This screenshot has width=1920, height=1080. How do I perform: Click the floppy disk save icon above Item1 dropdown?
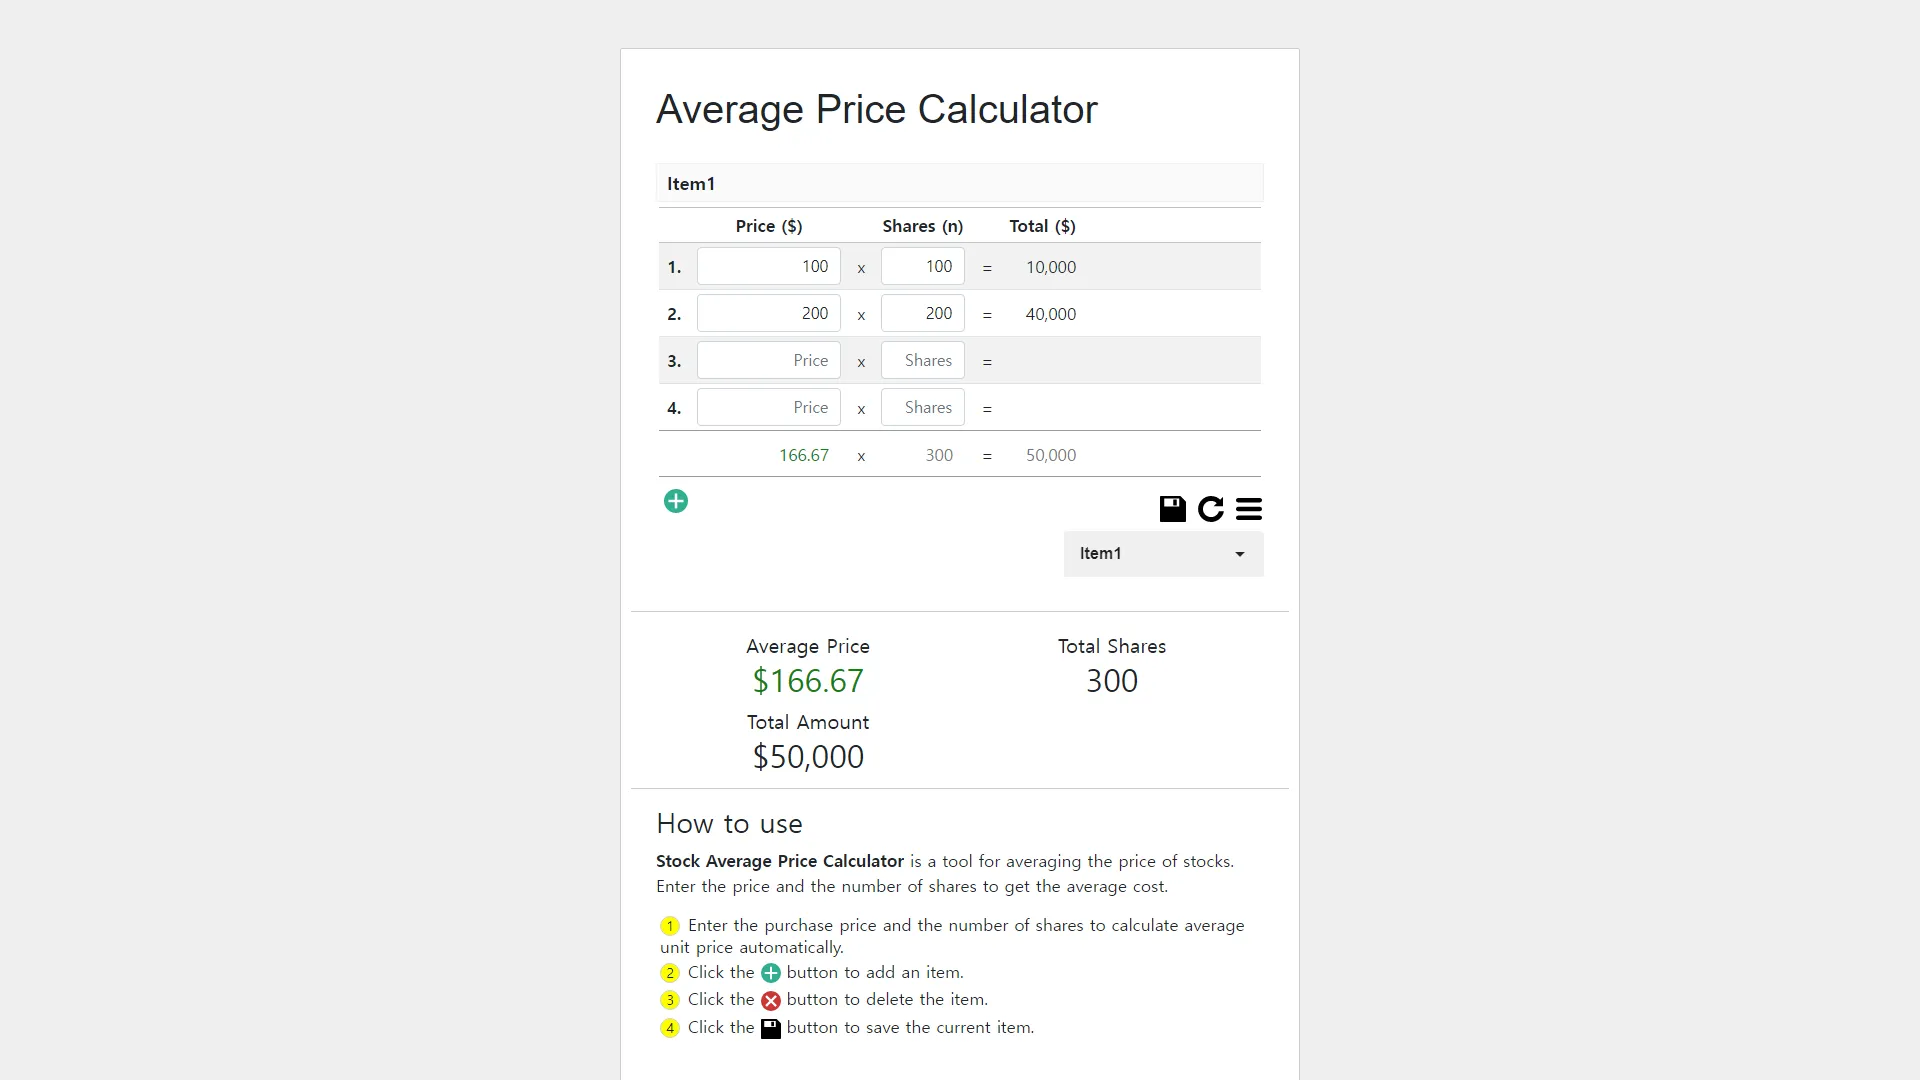pos(1172,509)
